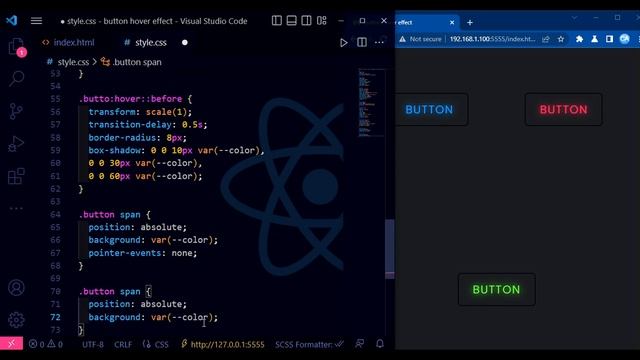The image size is (640, 360).
Task: Open the browser labs flask icon
Action: (x=594, y=39)
